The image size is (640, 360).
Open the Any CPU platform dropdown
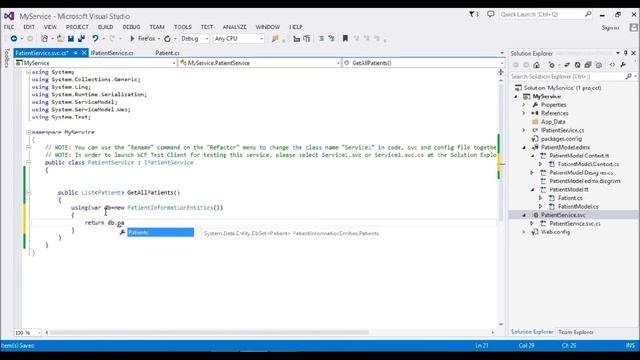pyautogui.click(x=239, y=38)
